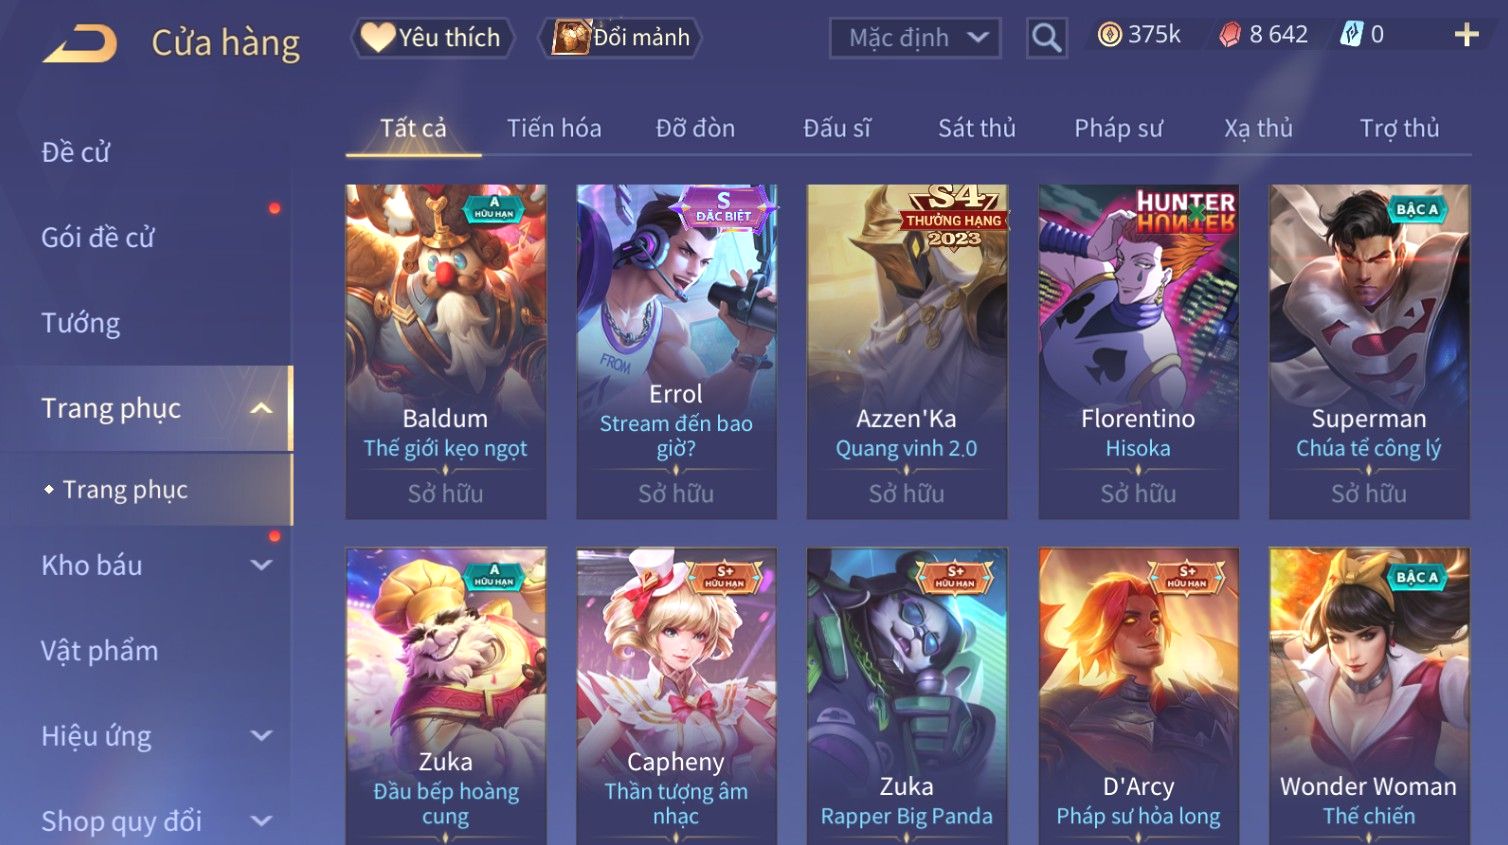Open Gói đề cử in sidebar

(x=98, y=237)
